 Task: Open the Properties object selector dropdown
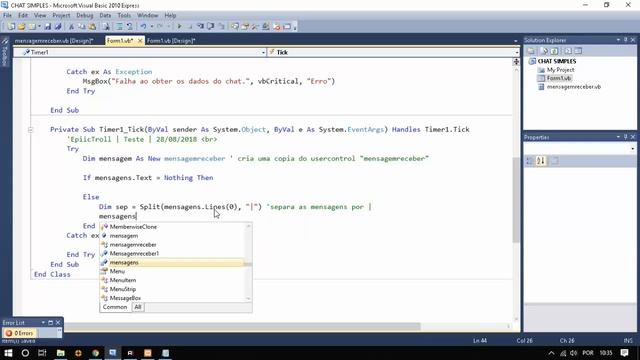(632, 149)
